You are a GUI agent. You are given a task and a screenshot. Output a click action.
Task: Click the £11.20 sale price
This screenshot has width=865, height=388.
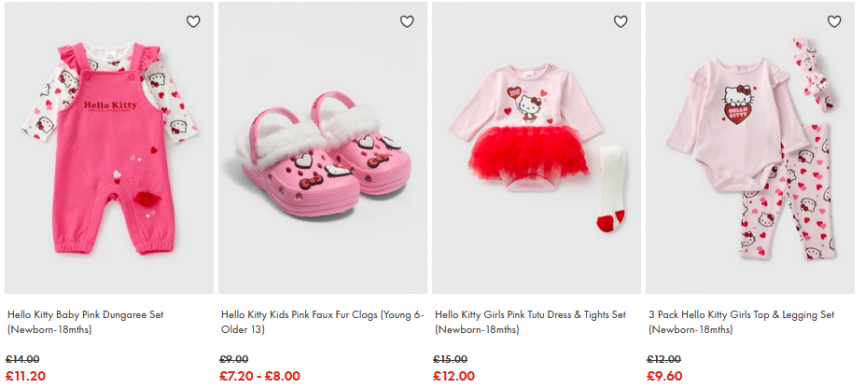(25, 376)
